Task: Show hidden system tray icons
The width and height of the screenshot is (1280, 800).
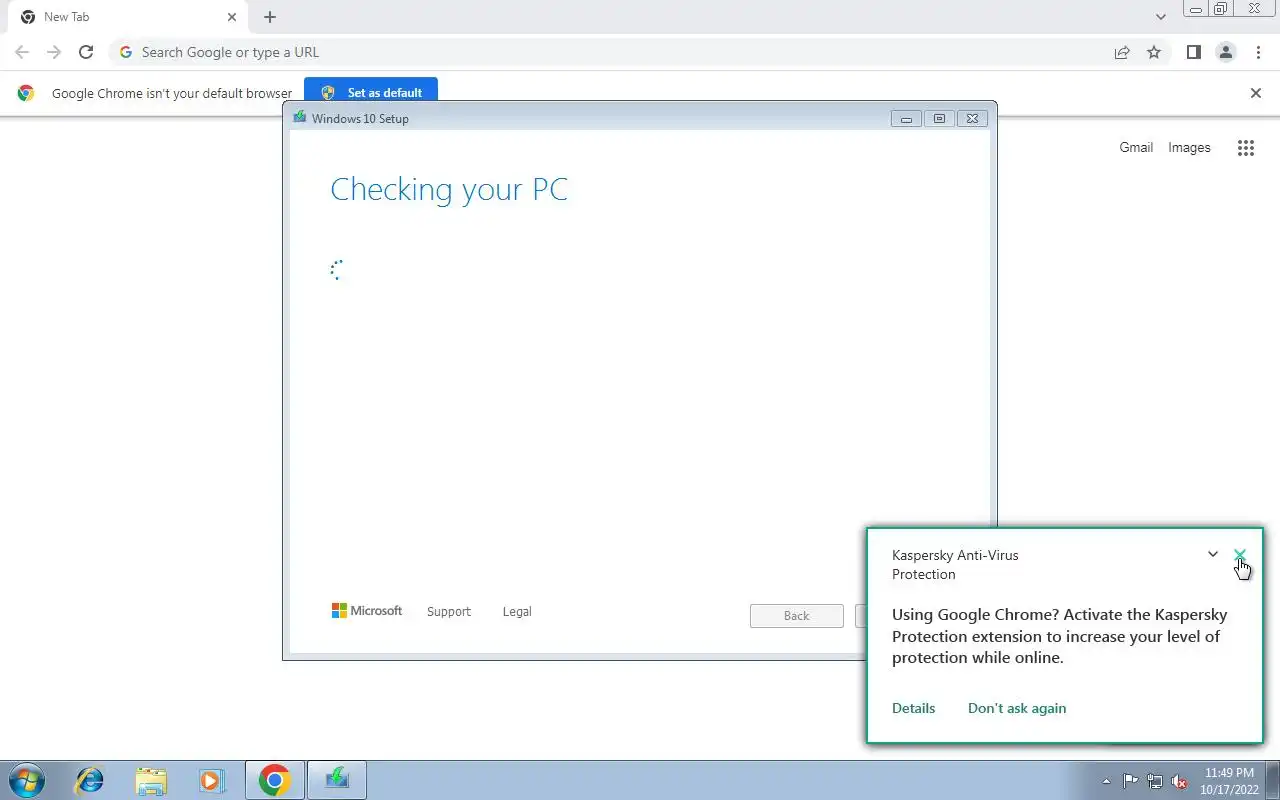Action: pyautogui.click(x=1106, y=782)
